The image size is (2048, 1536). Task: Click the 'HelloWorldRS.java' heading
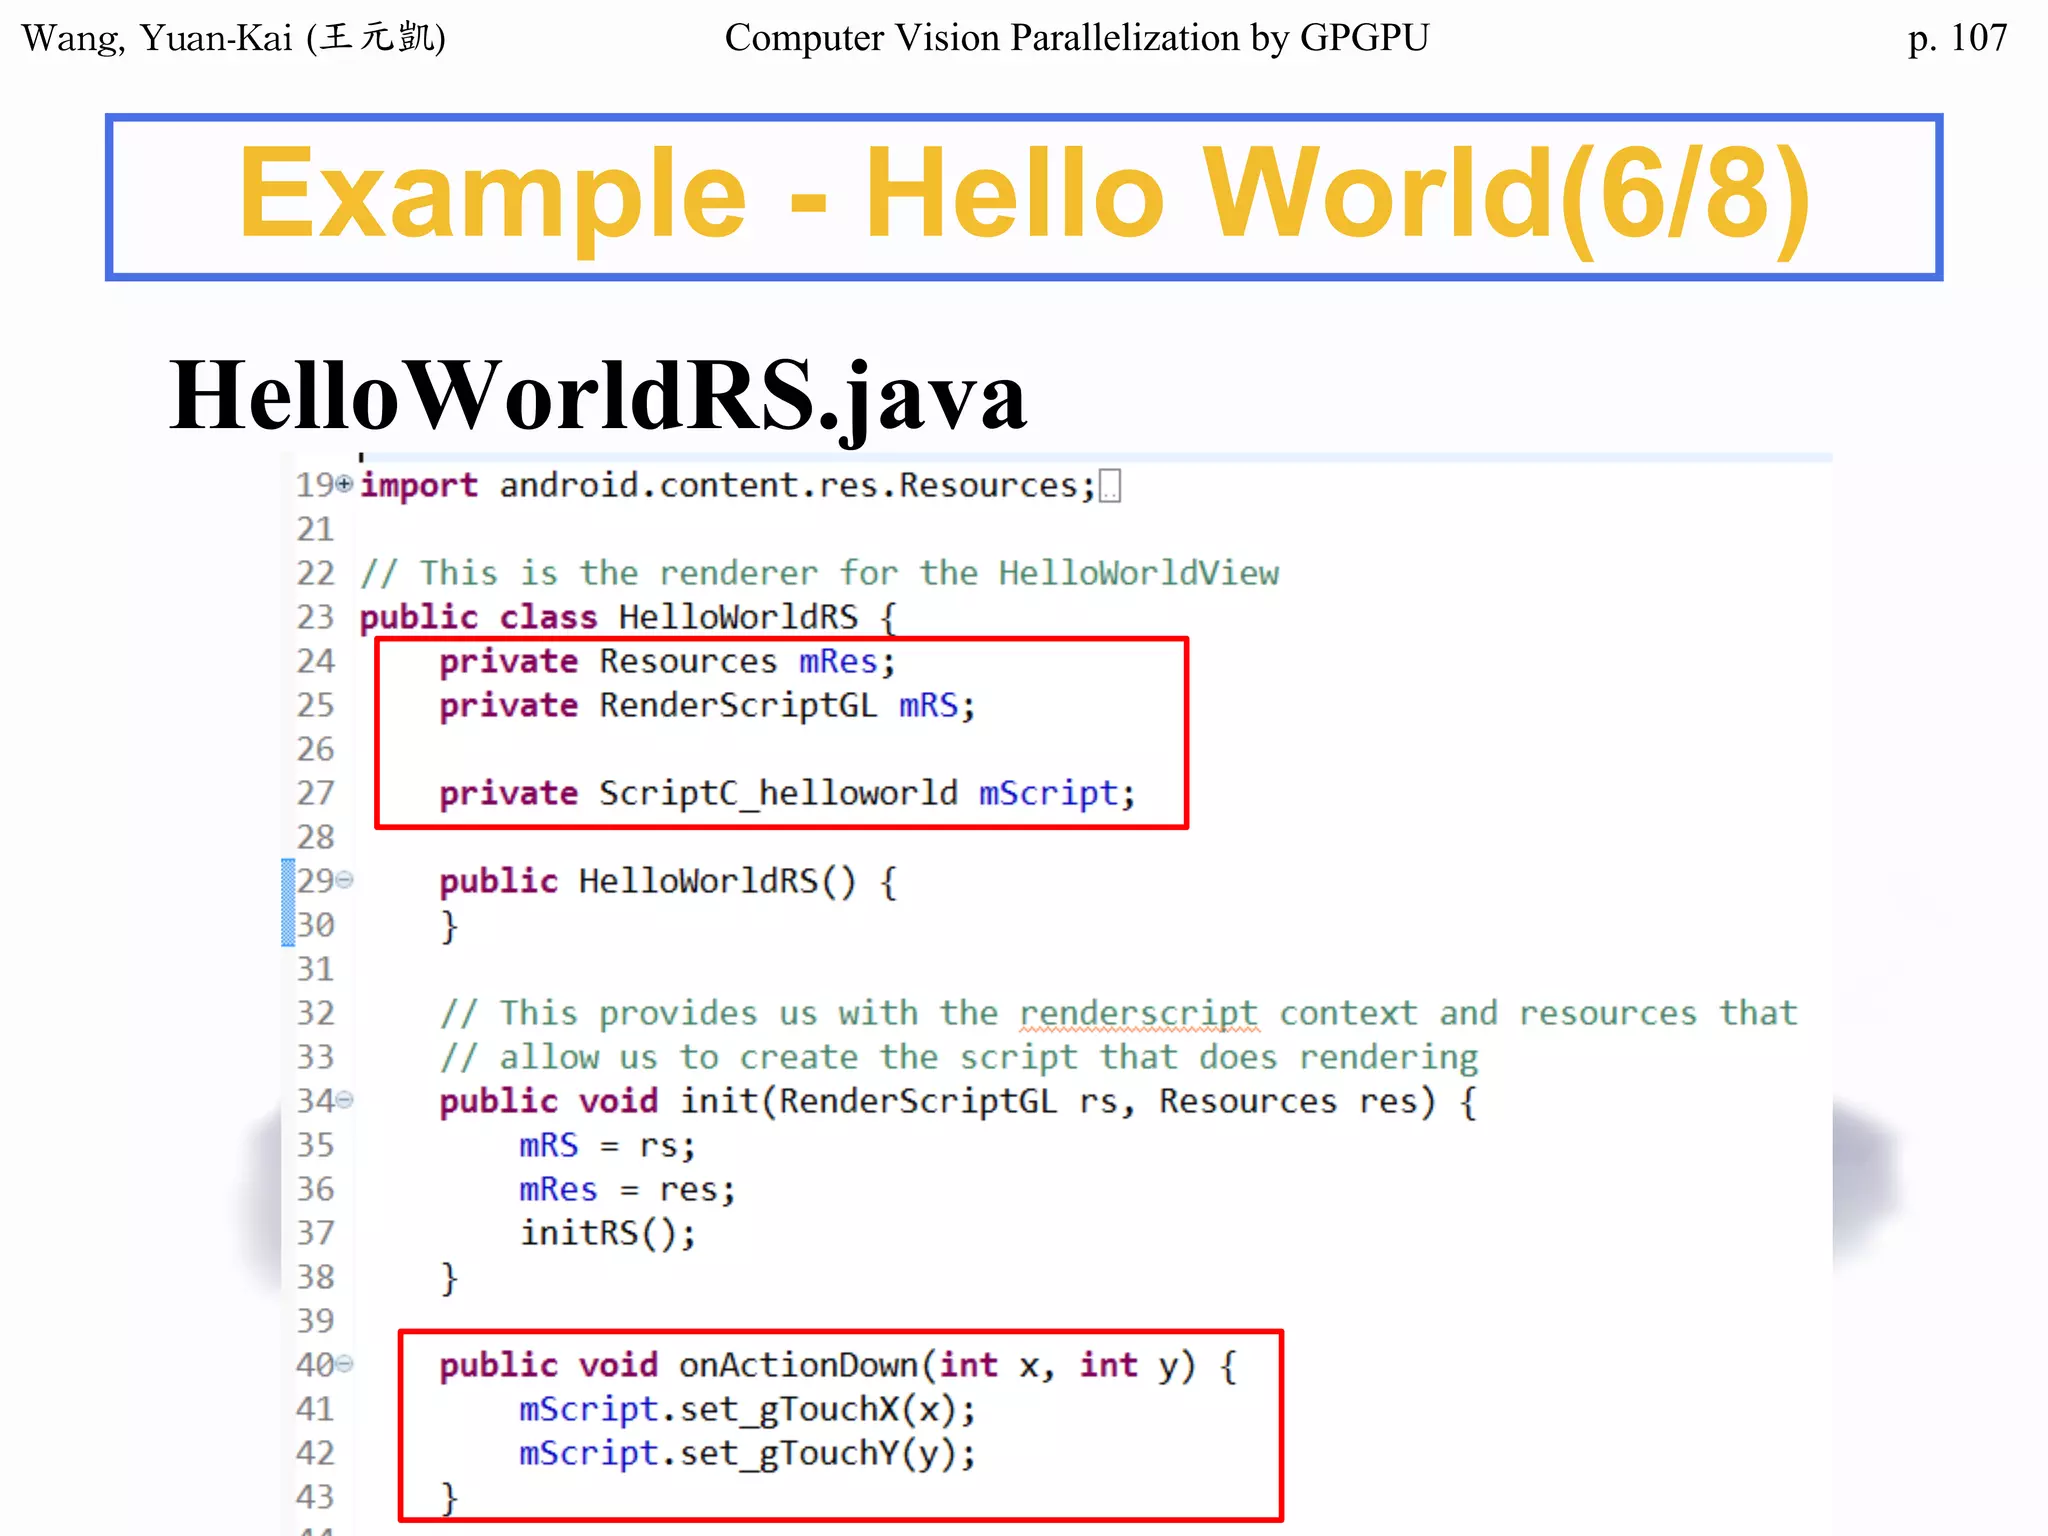[x=598, y=396]
